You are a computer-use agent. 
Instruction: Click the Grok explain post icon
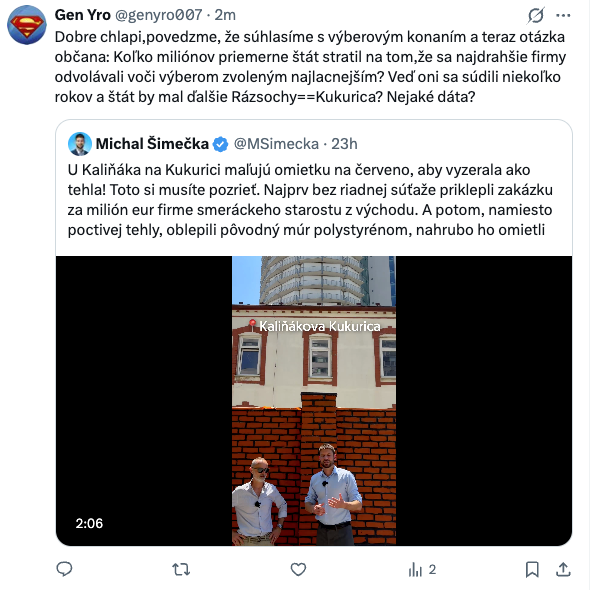tap(536, 16)
